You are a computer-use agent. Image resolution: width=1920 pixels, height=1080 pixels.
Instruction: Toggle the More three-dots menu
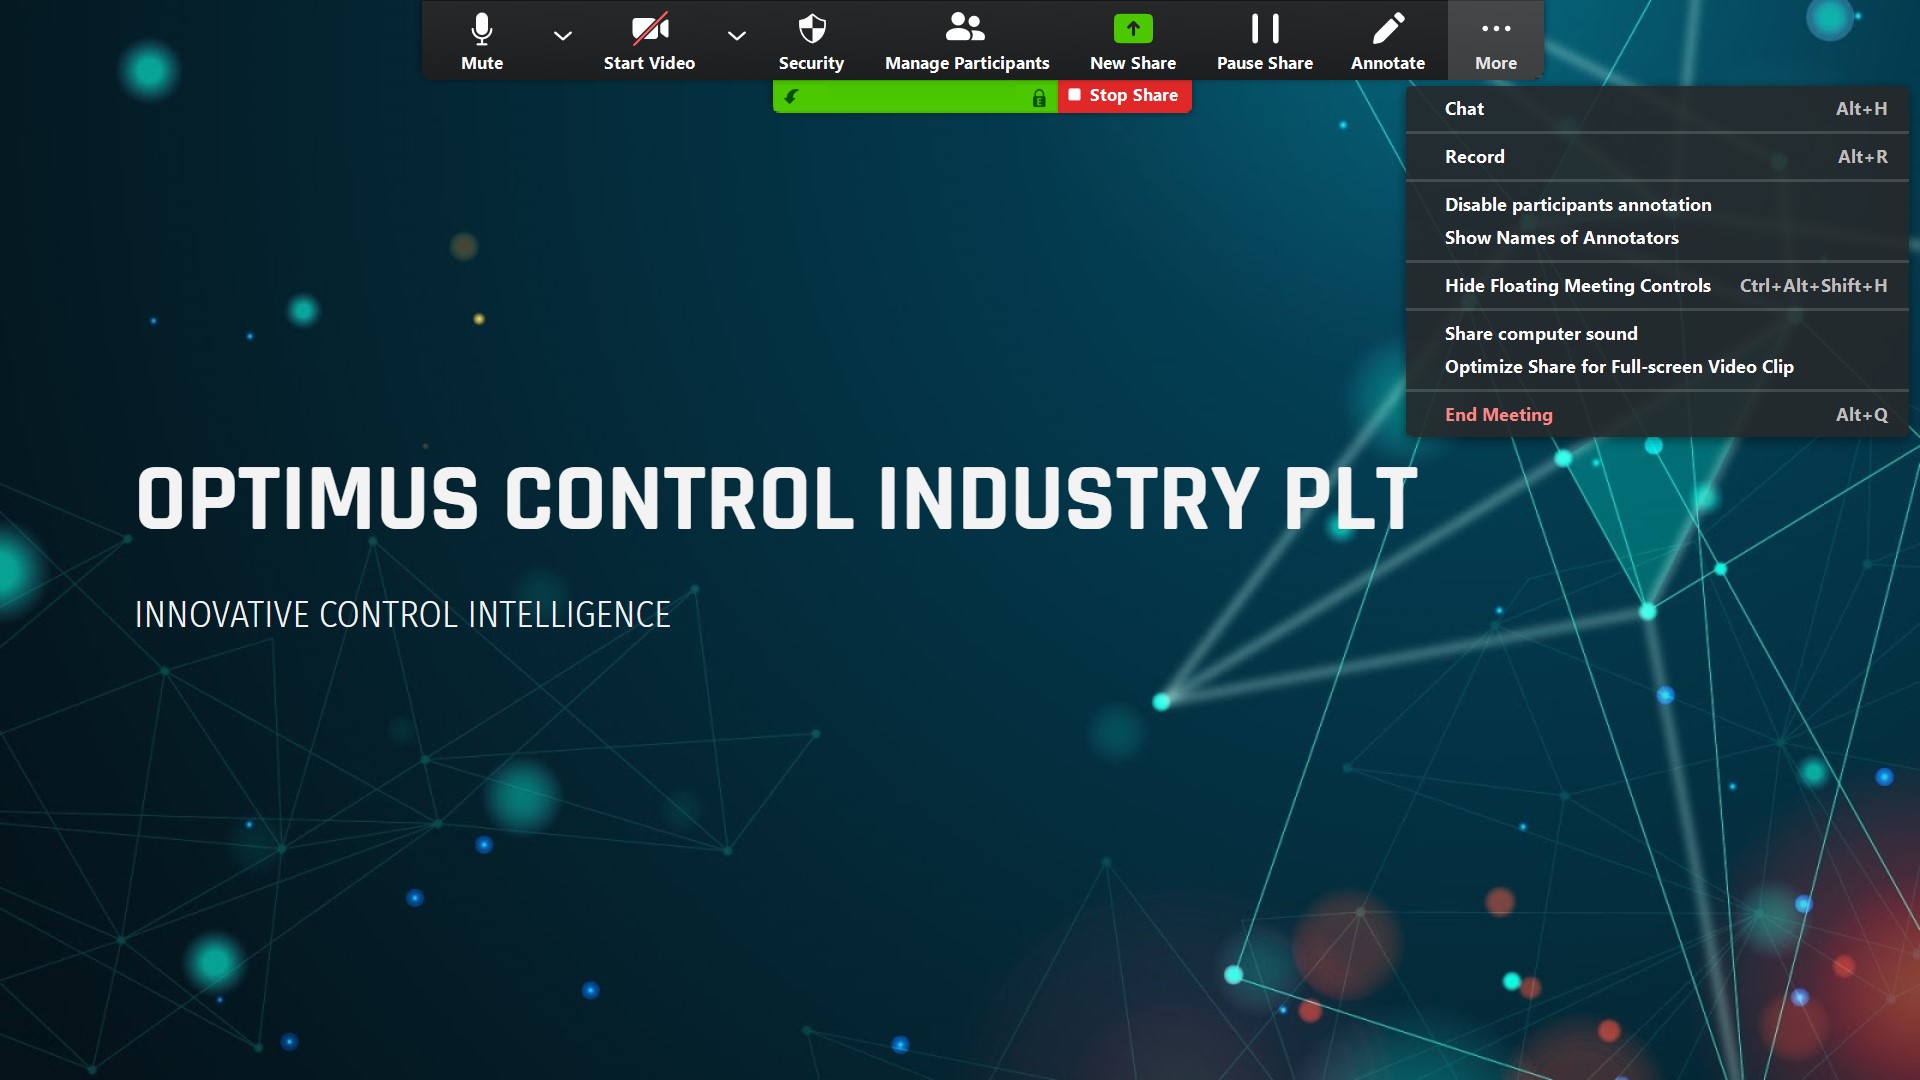coord(1496,41)
